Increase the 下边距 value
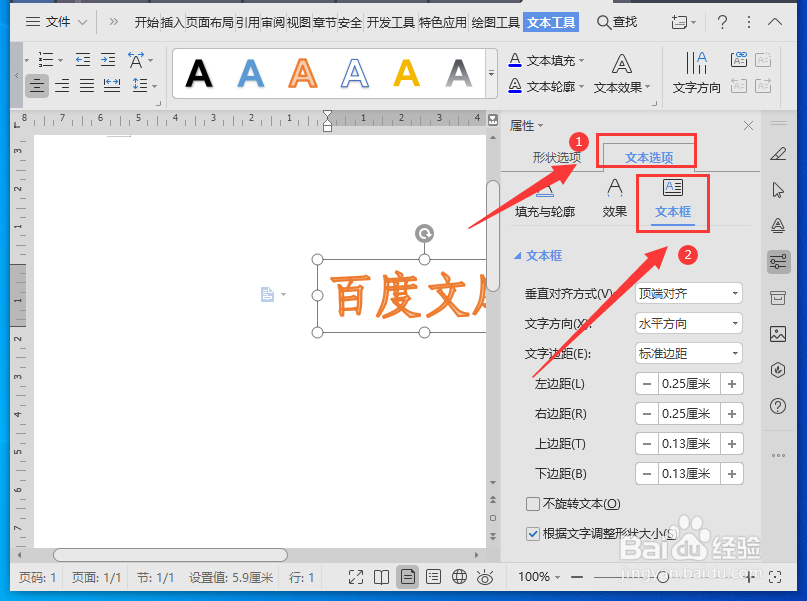The width and height of the screenshot is (807, 601). coord(731,473)
